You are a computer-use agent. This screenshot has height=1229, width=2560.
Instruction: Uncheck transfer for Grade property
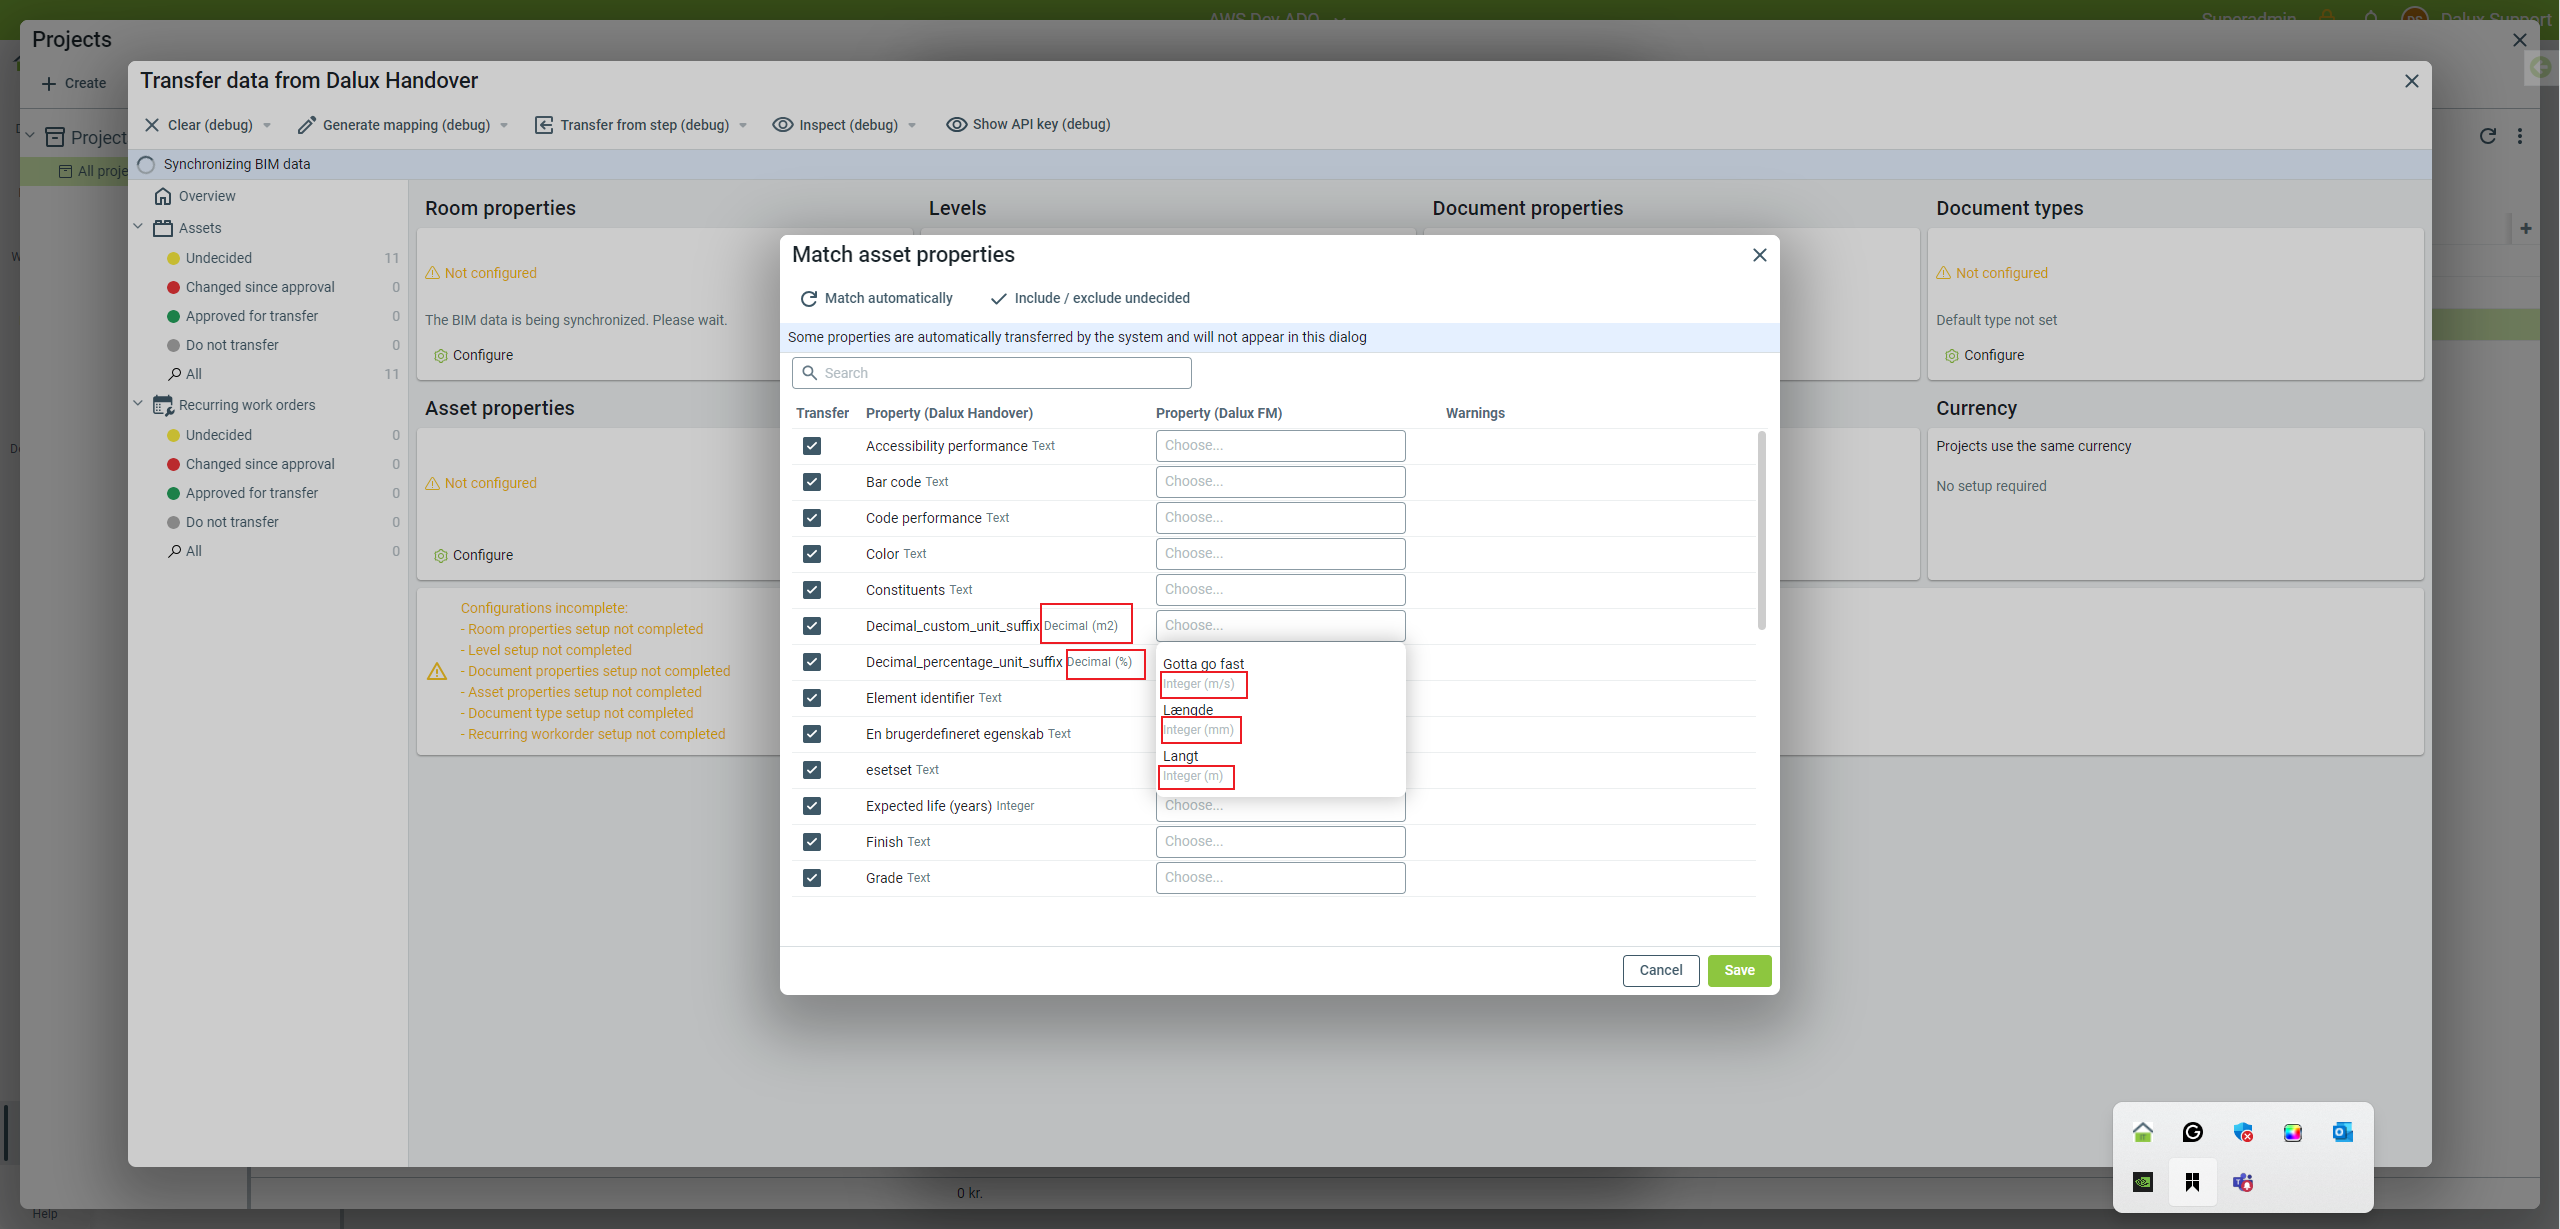(812, 878)
